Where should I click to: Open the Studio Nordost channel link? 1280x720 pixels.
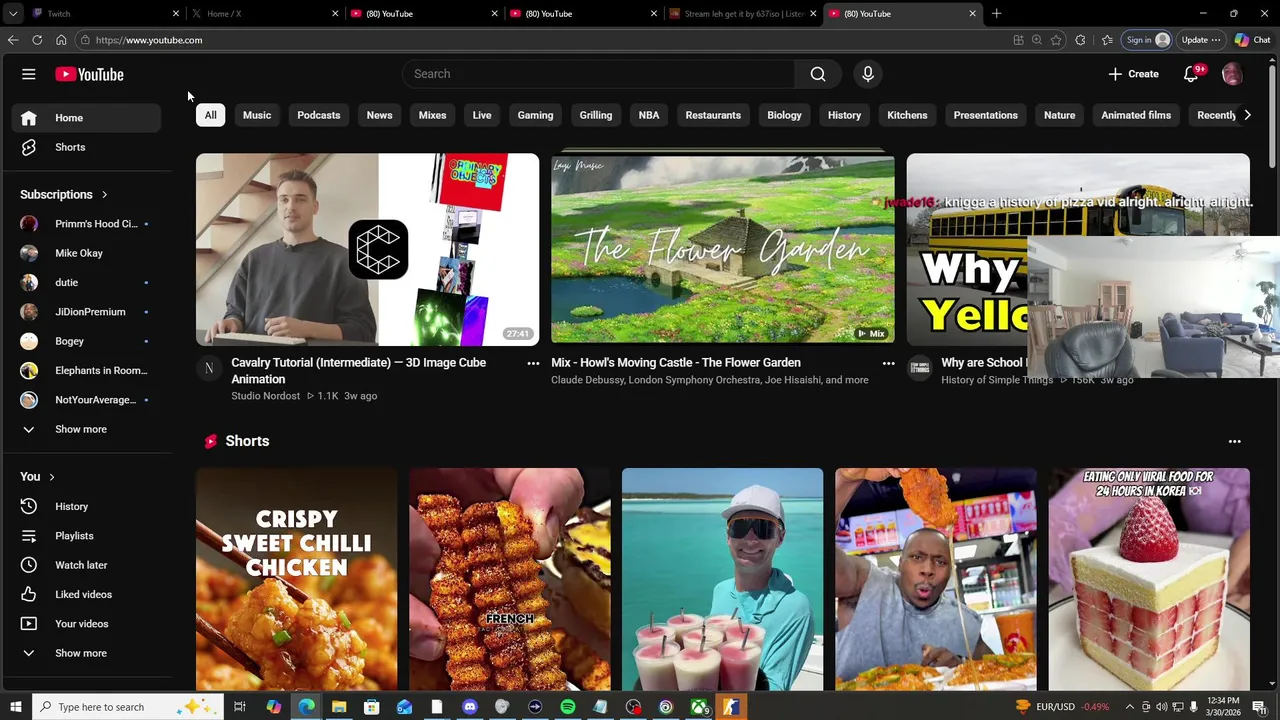coord(265,396)
